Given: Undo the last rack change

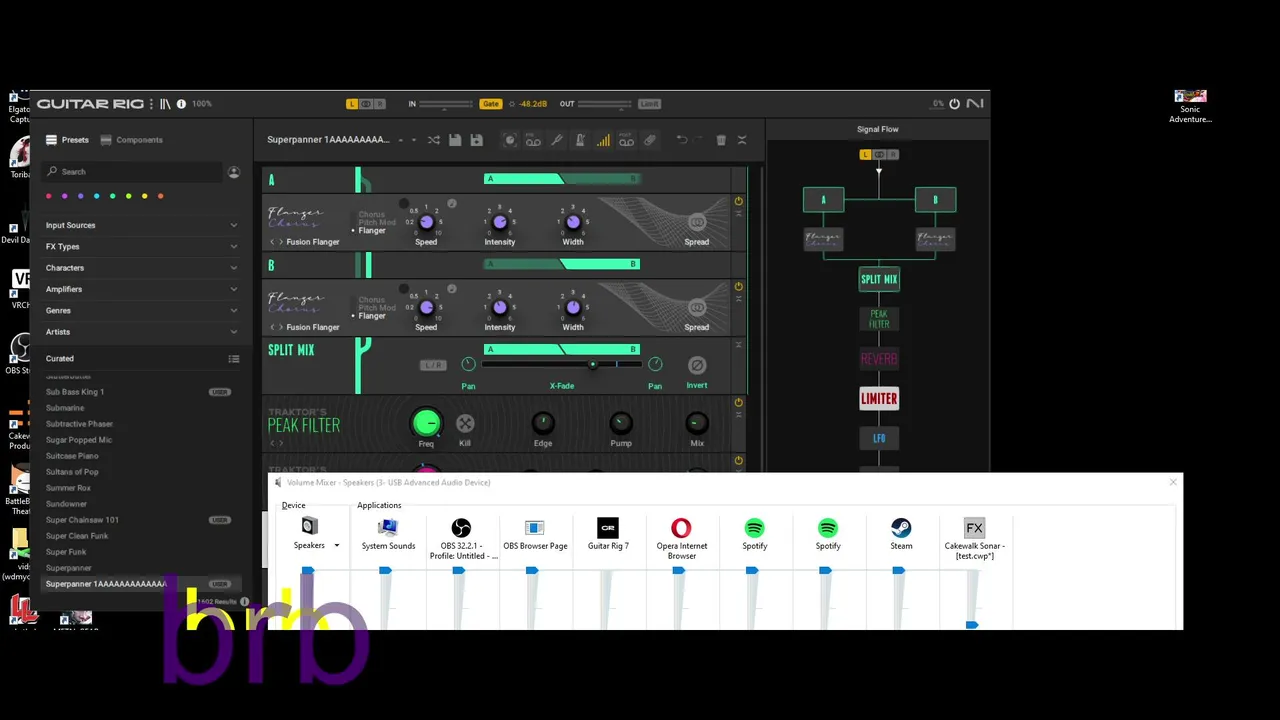Looking at the screenshot, I should [x=682, y=140].
